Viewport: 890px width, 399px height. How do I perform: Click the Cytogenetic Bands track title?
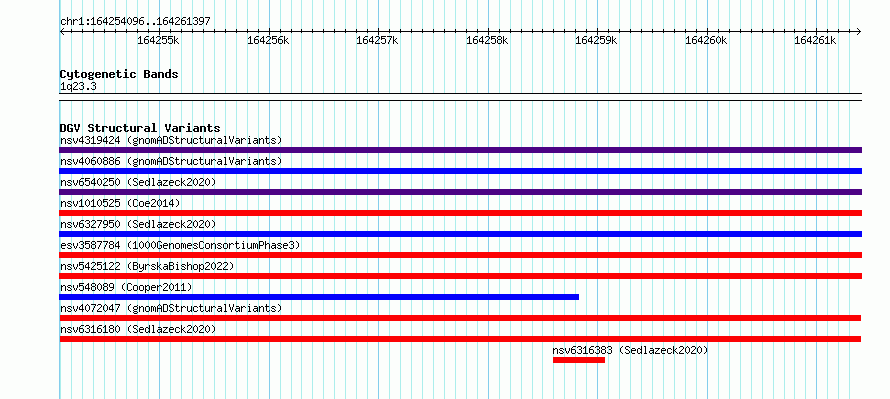(119, 74)
